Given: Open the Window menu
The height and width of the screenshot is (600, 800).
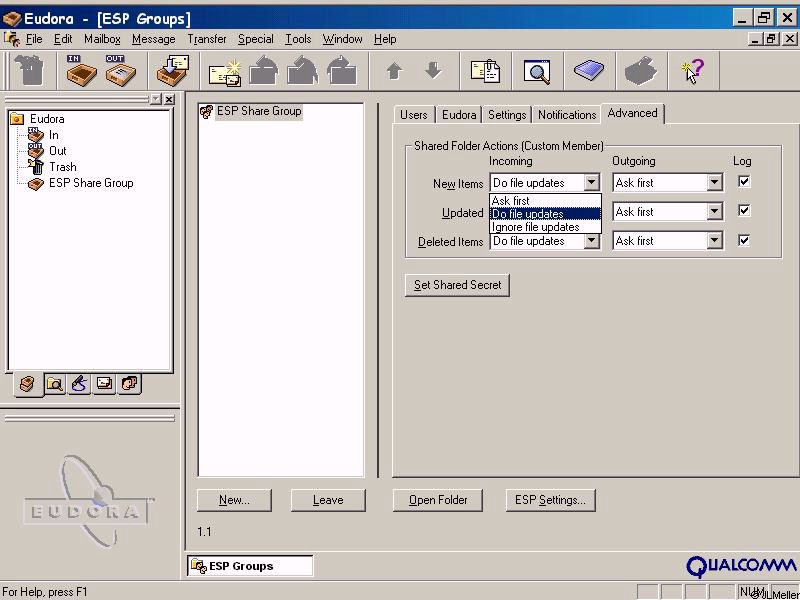Looking at the screenshot, I should [x=342, y=39].
